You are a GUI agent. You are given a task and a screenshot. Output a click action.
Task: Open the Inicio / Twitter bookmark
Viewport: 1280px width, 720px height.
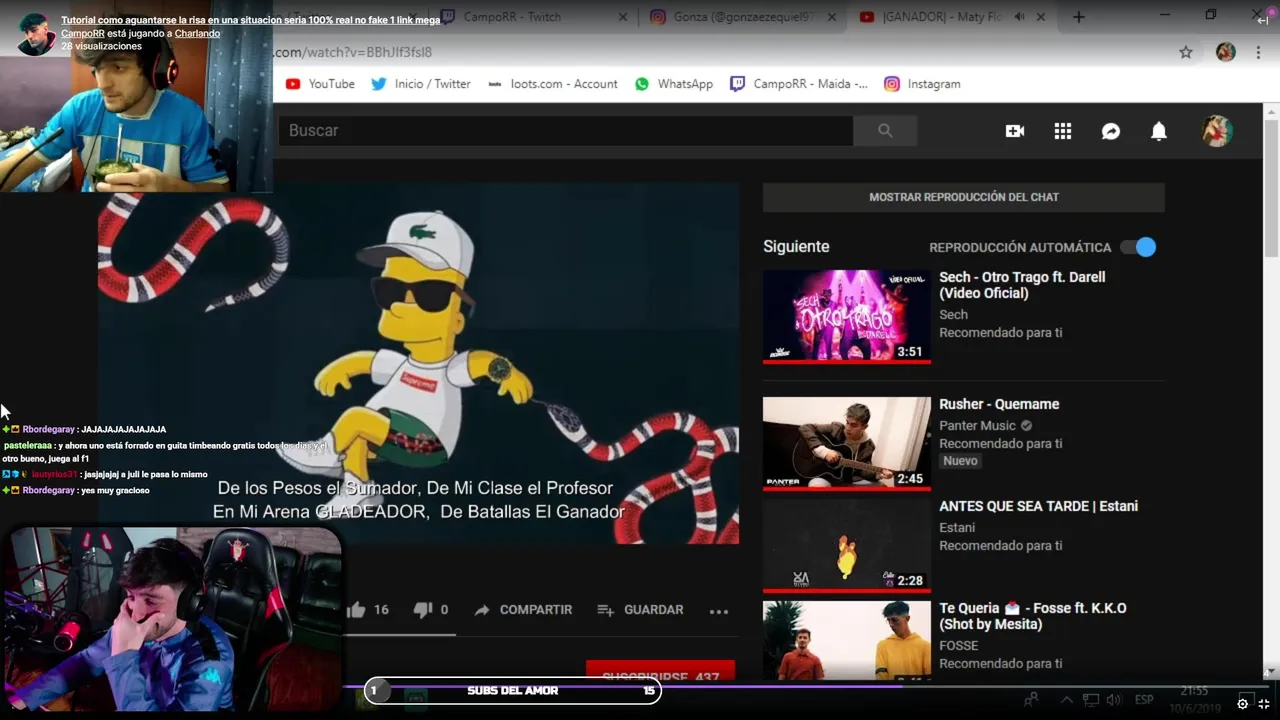click(x=420, y=84)
